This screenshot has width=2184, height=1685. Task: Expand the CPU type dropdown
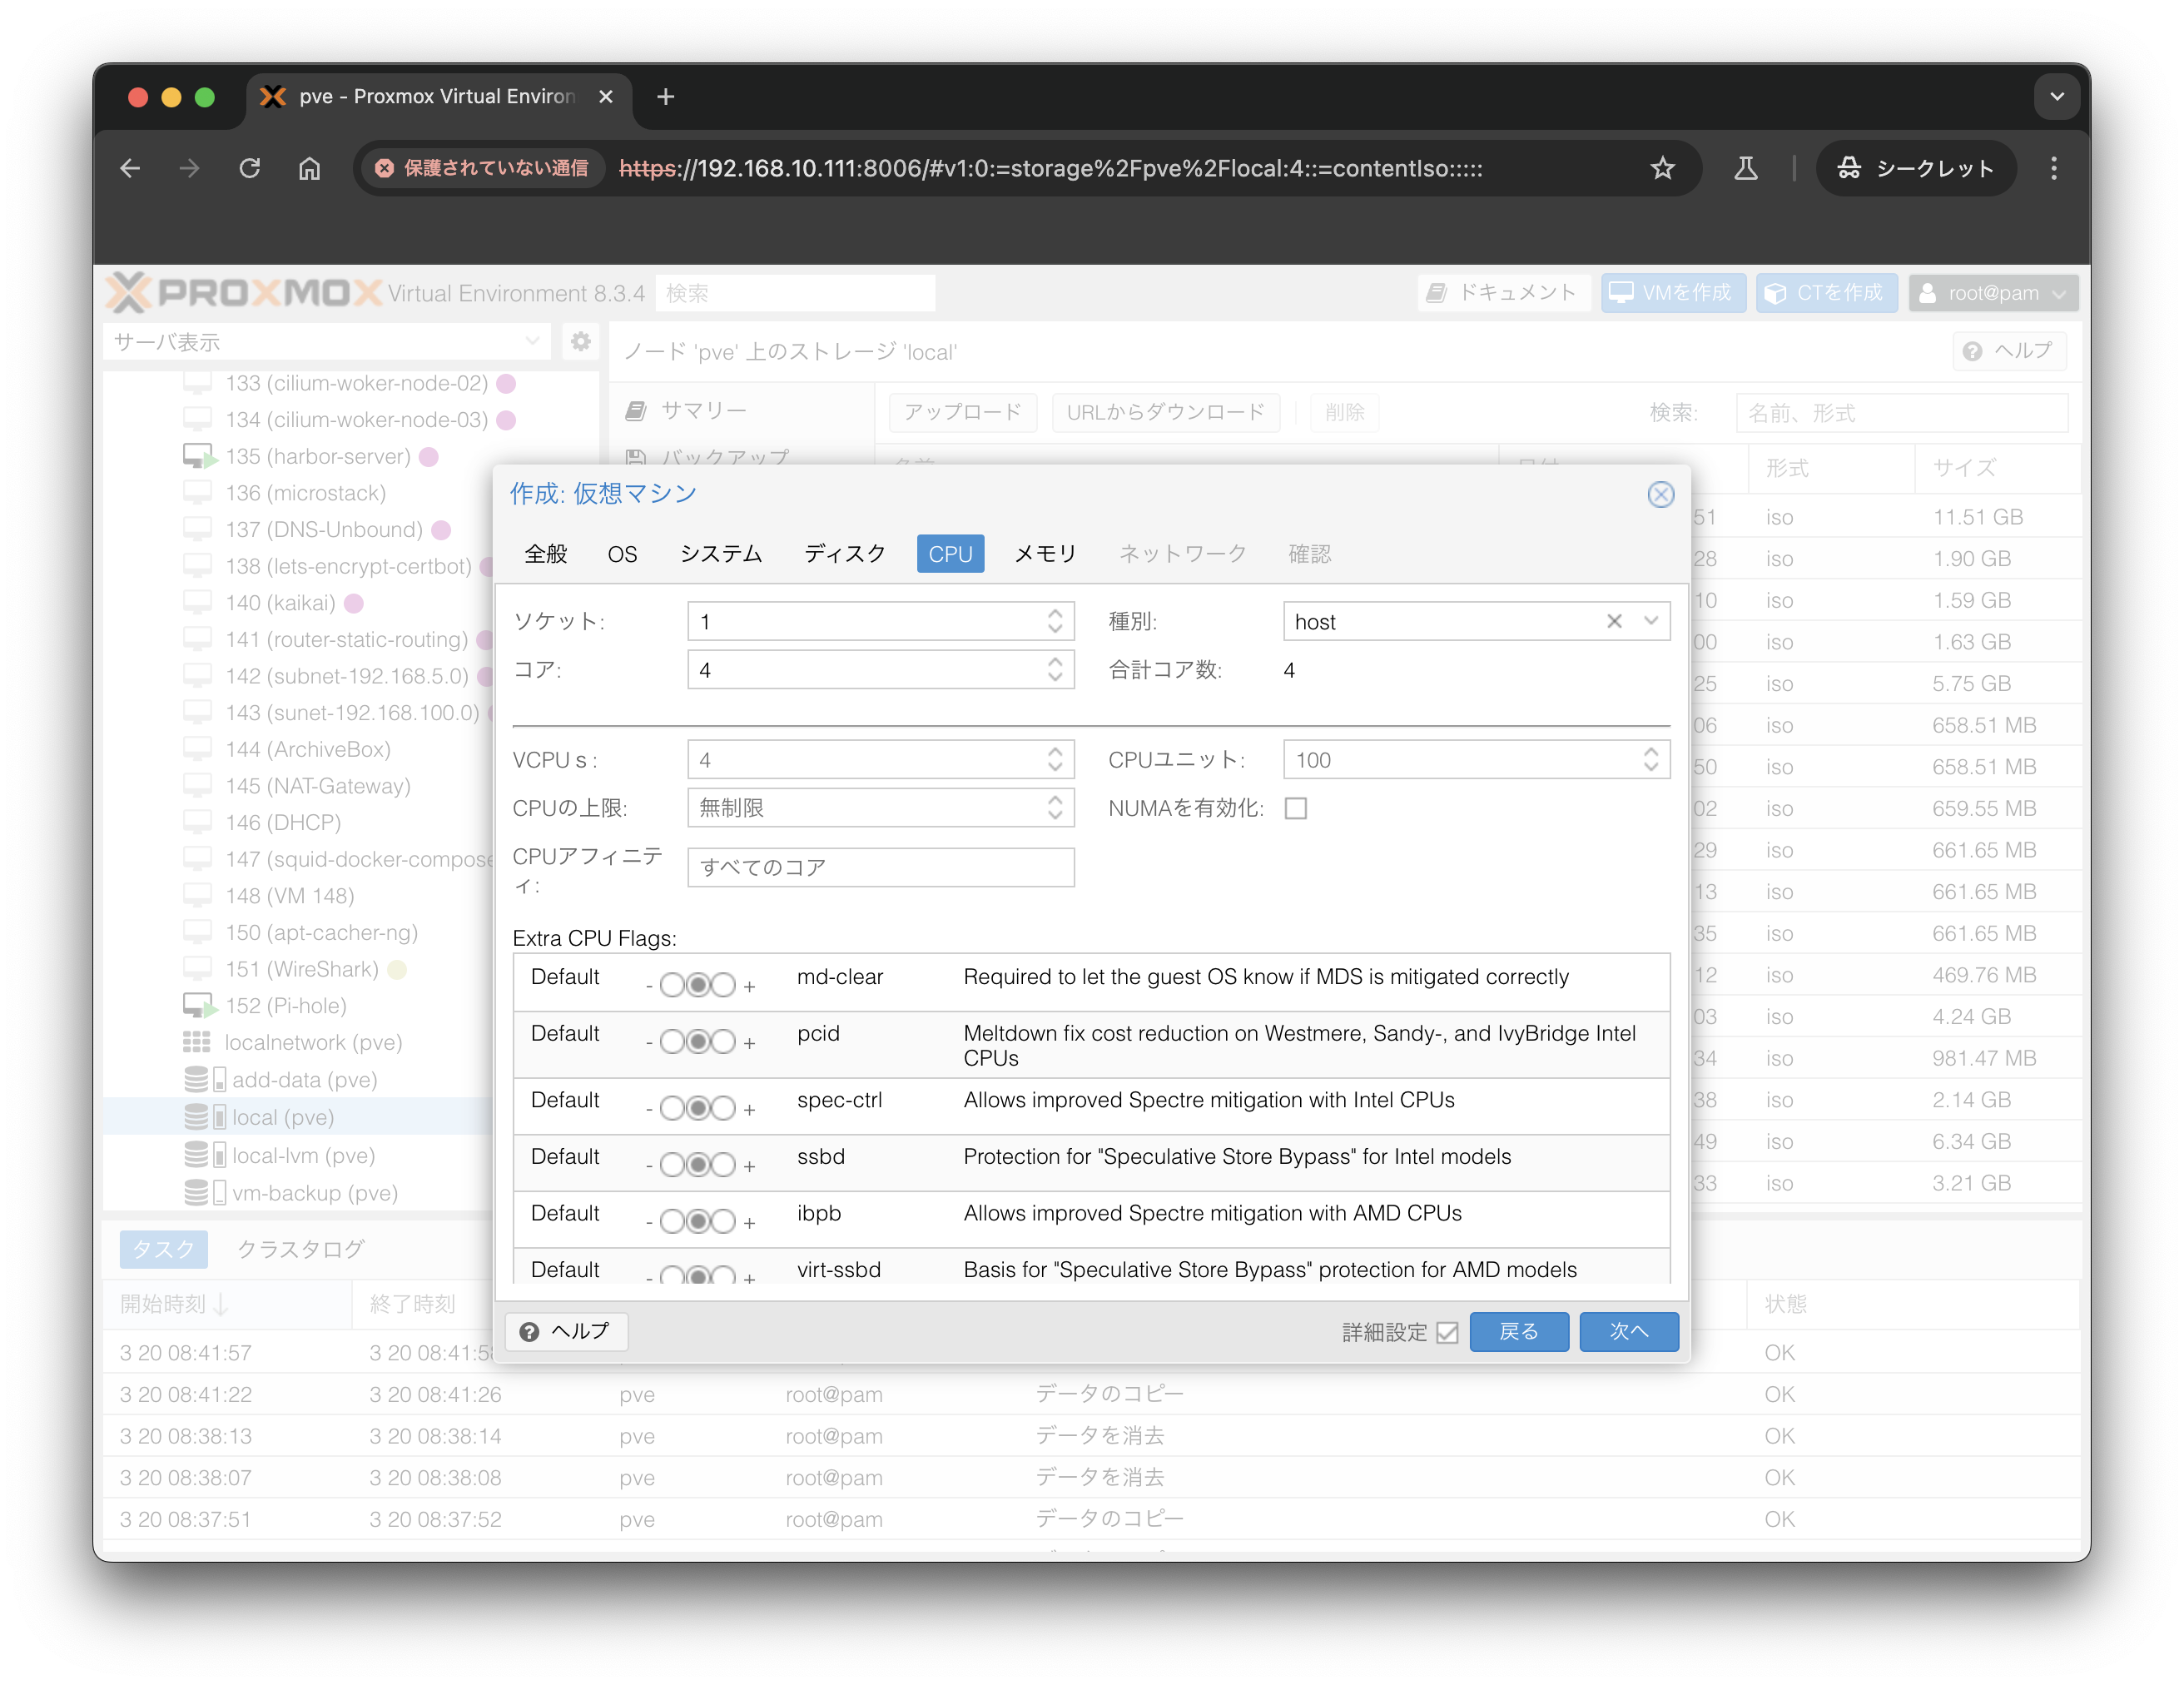tap(1651, 621)
